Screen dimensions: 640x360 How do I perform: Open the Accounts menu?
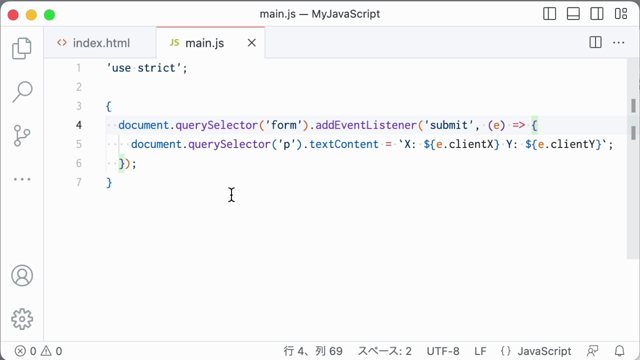click(x=22, y=276)
